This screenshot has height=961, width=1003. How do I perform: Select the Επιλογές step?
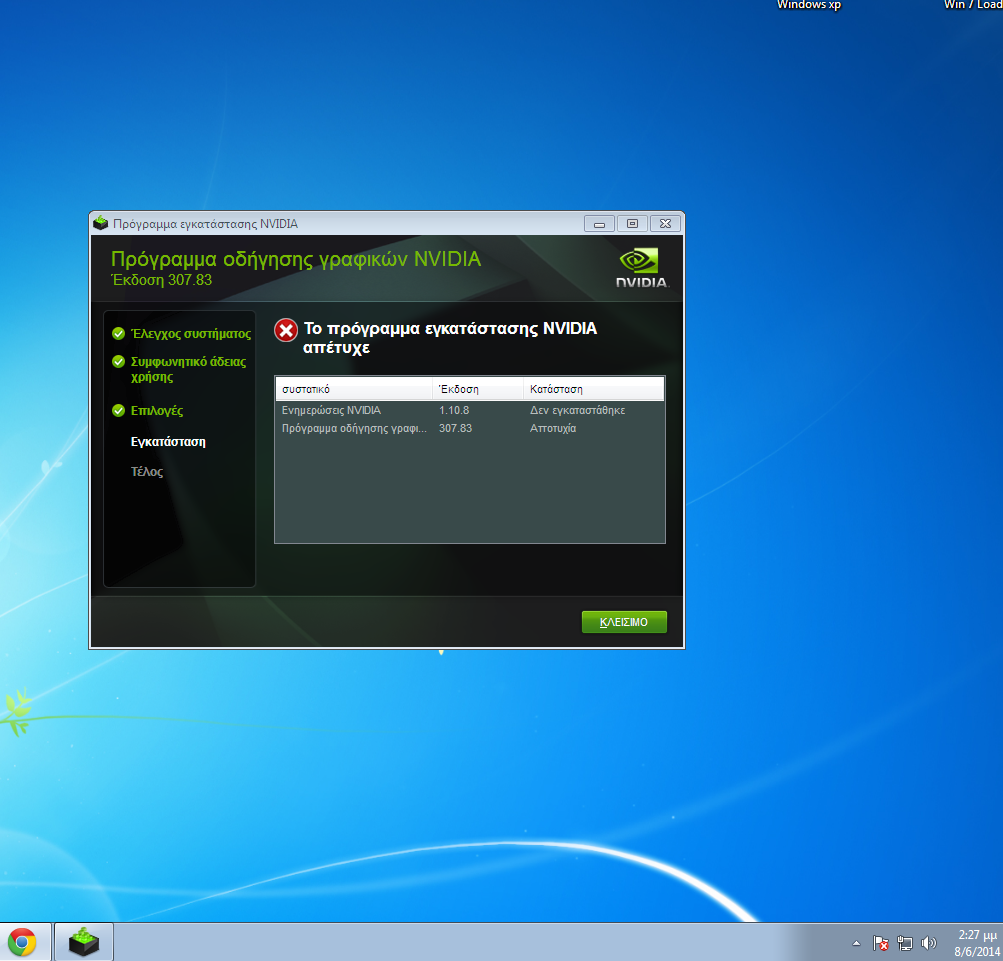click(x=157, y=411)
